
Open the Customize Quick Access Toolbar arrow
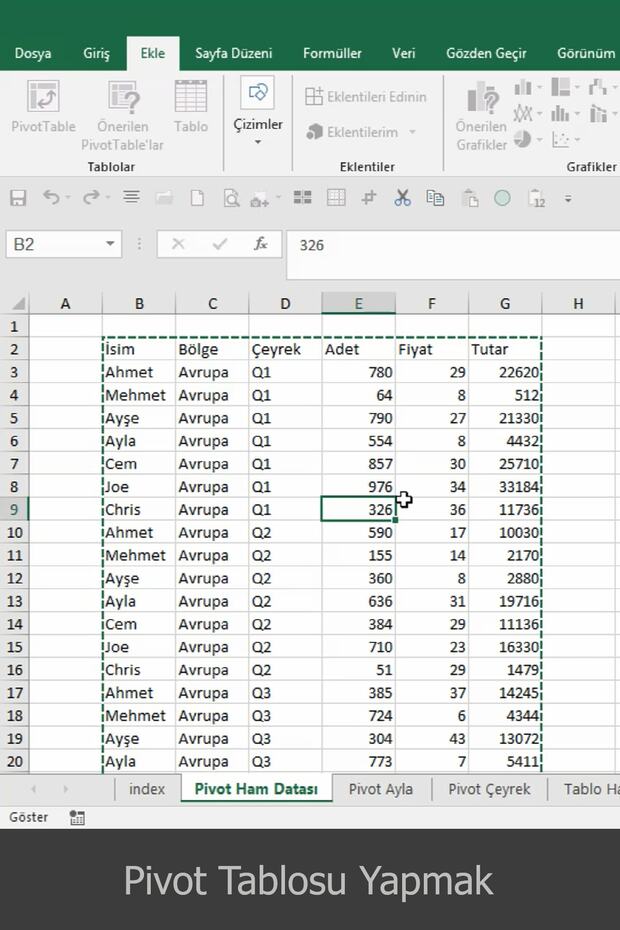(x=568, y=199)
